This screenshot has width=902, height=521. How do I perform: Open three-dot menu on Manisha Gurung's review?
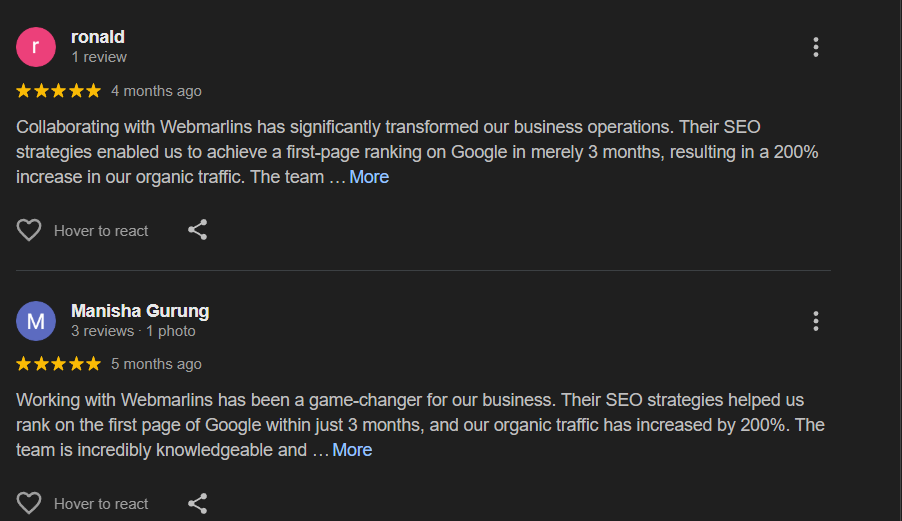click(x=816, y=321)
